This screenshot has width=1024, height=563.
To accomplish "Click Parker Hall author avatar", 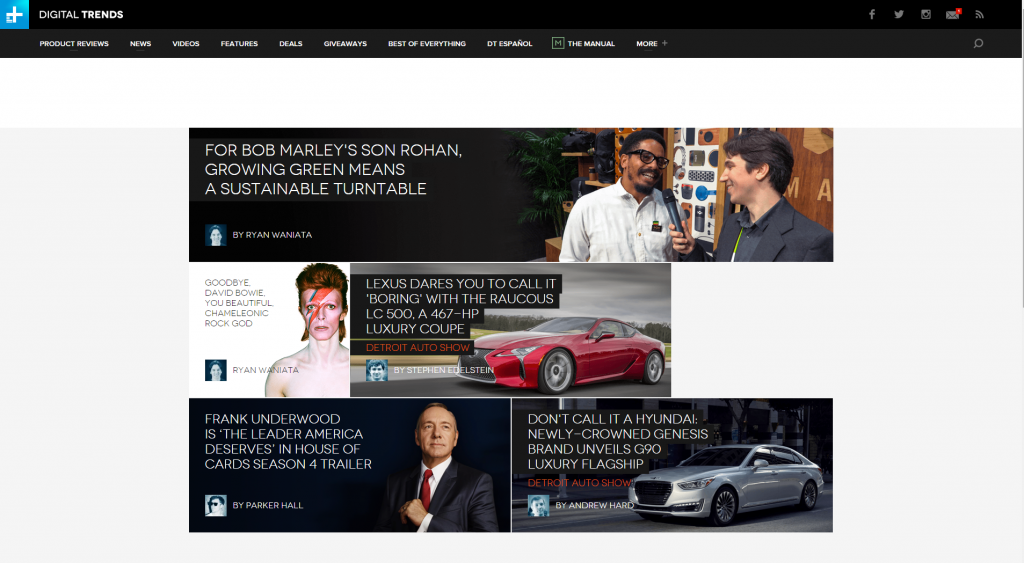I will pos(216,506).
